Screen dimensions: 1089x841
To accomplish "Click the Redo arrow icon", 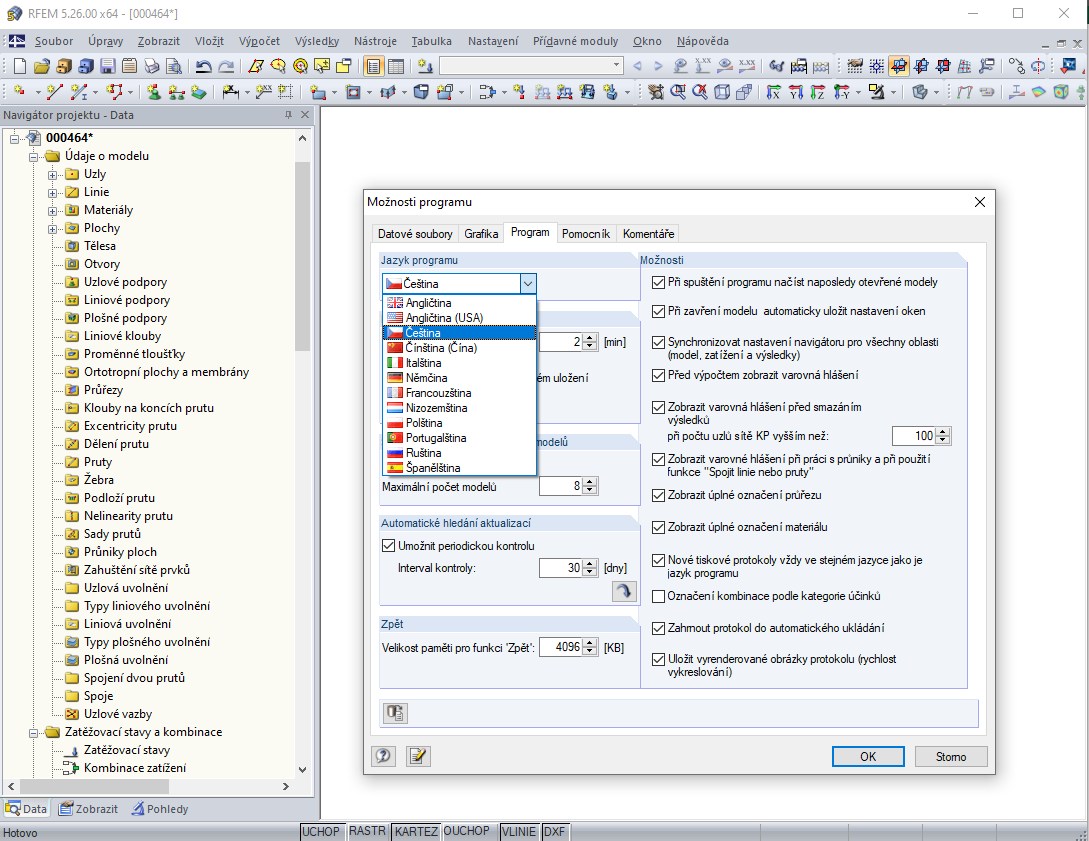I will [226, 66].
